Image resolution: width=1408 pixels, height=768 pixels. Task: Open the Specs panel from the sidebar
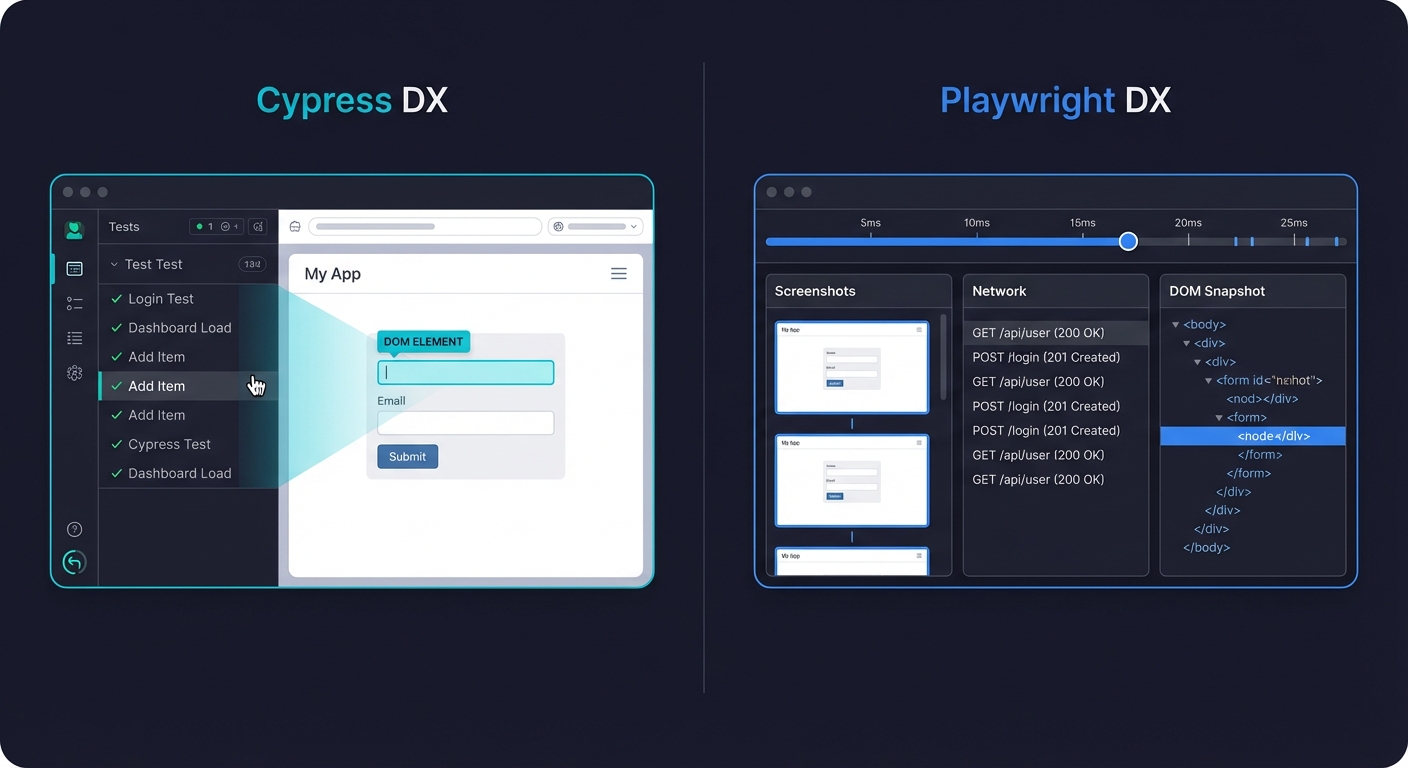74,268
